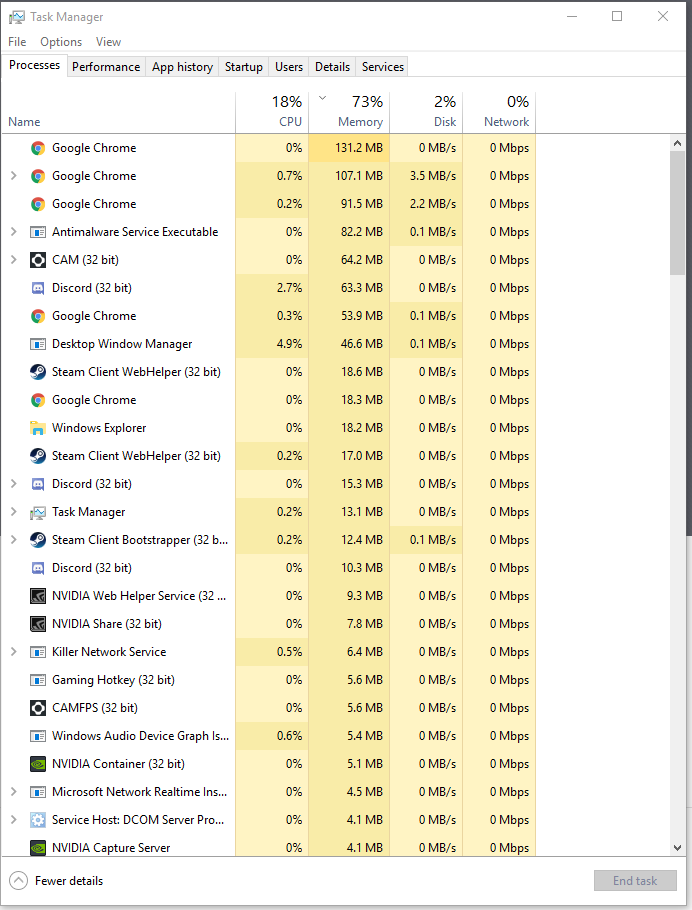Sort by the Name column header

click(118, 112)
